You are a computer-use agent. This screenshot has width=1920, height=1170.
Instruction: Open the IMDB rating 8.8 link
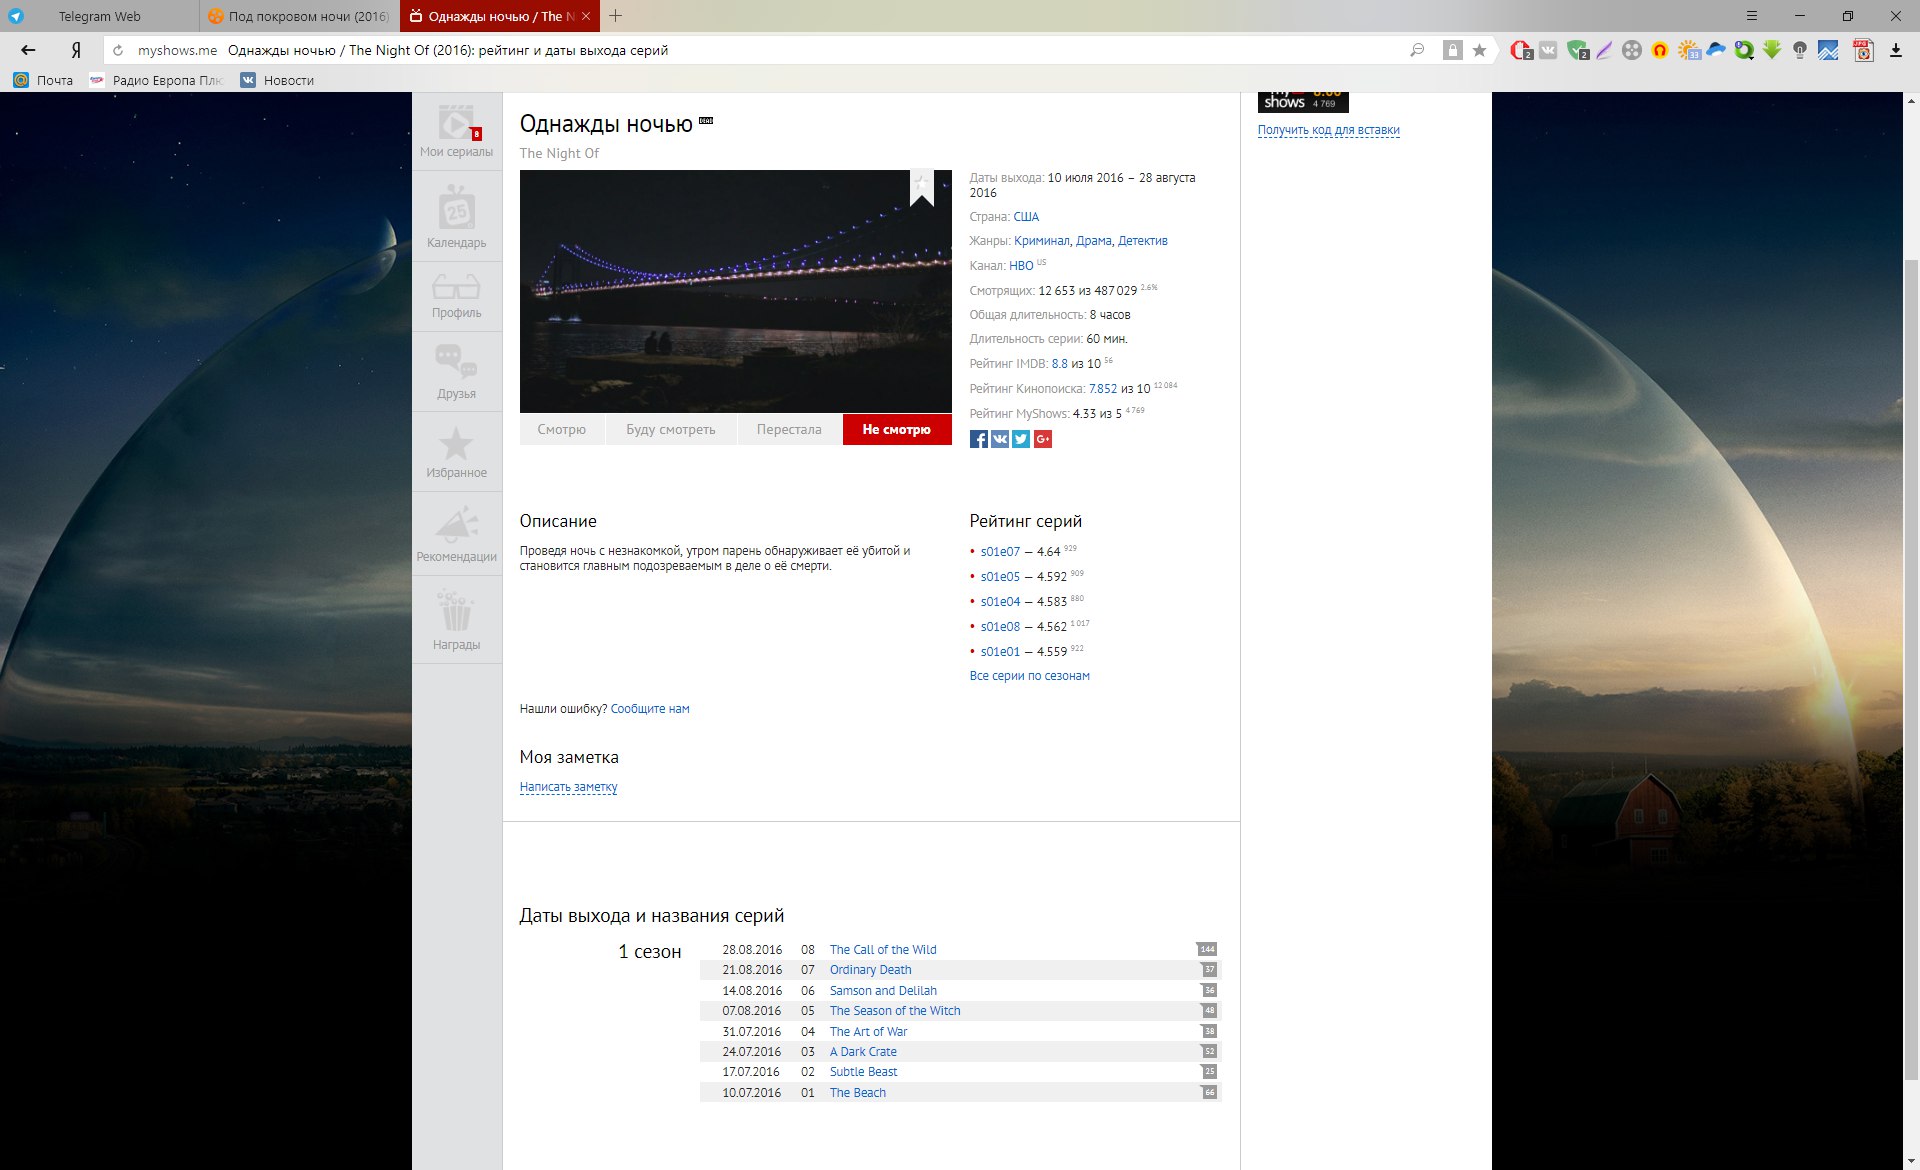tap(1060, 364)
